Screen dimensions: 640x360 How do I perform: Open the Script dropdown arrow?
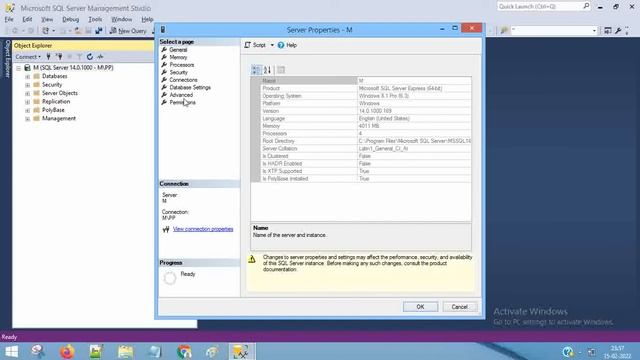272,45
